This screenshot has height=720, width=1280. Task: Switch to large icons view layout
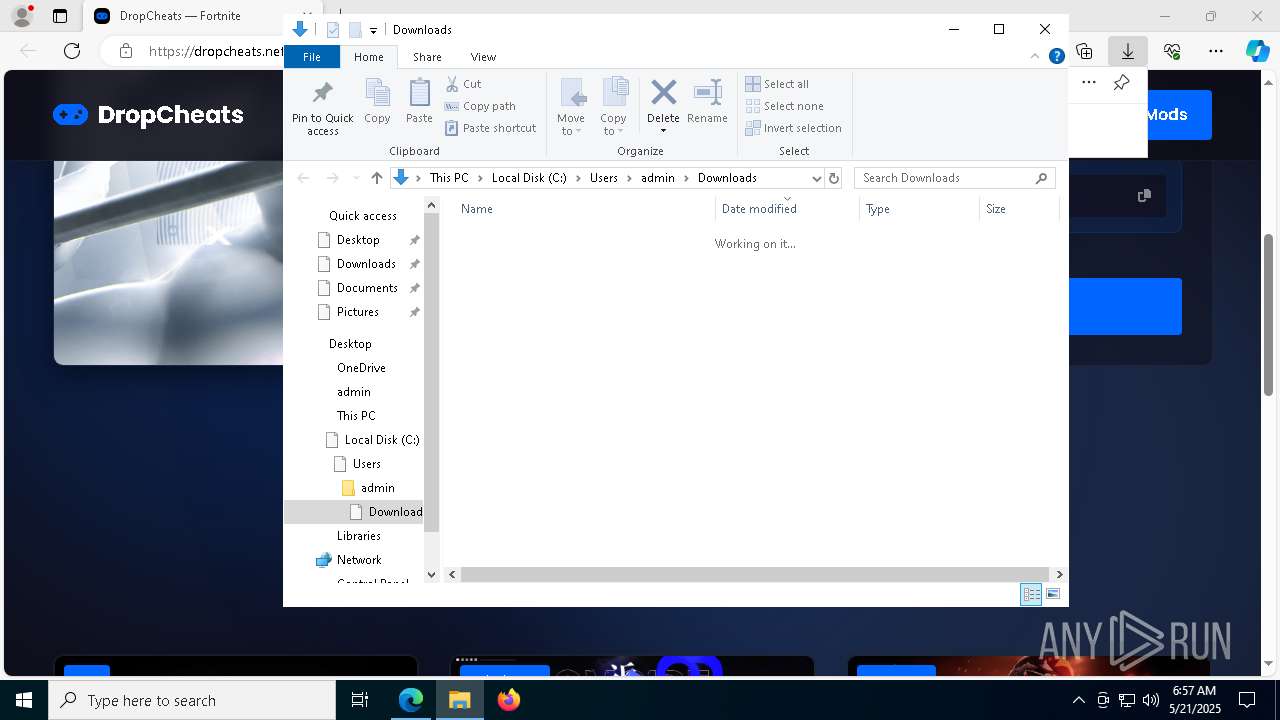pos(1053,594)
